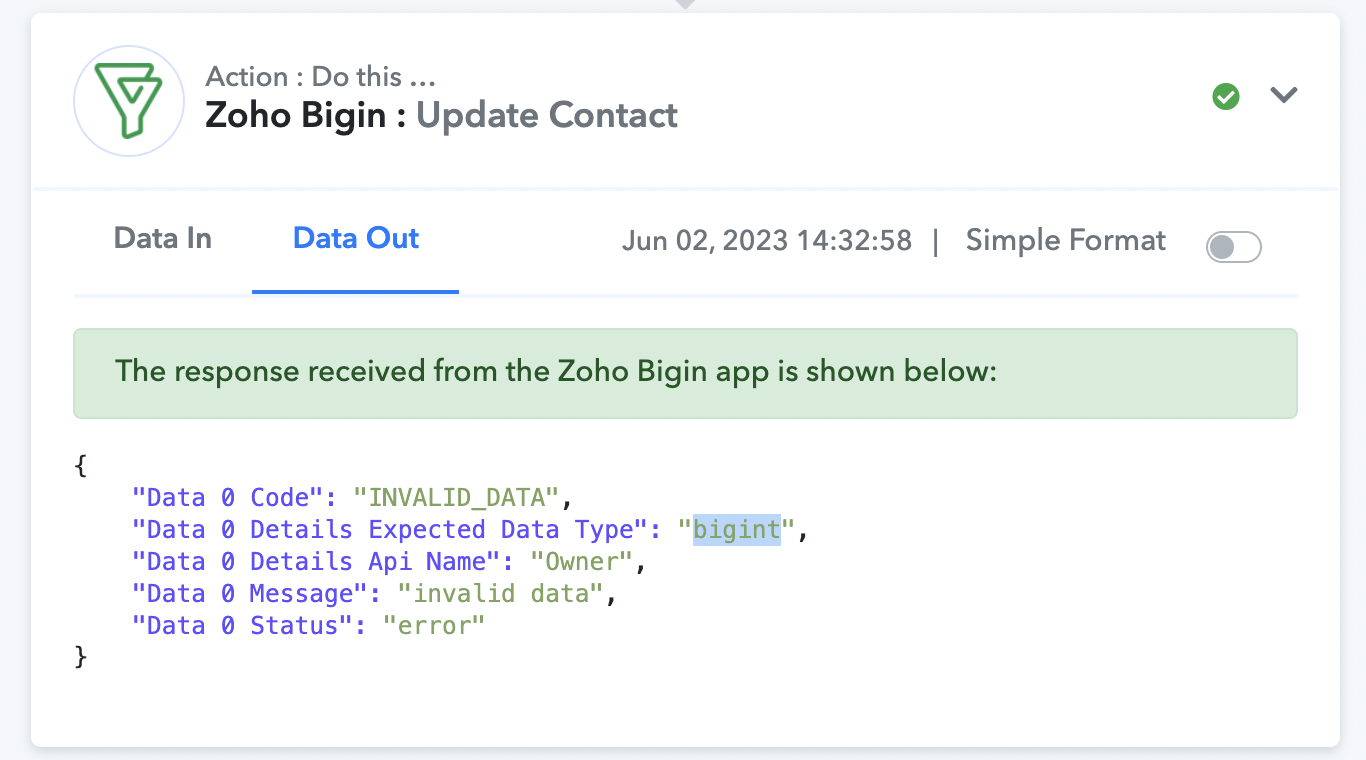The height and width of the screenshot is (760, 1366).
Task: Click the green response received banner
Action: click(x=685, y=373)
